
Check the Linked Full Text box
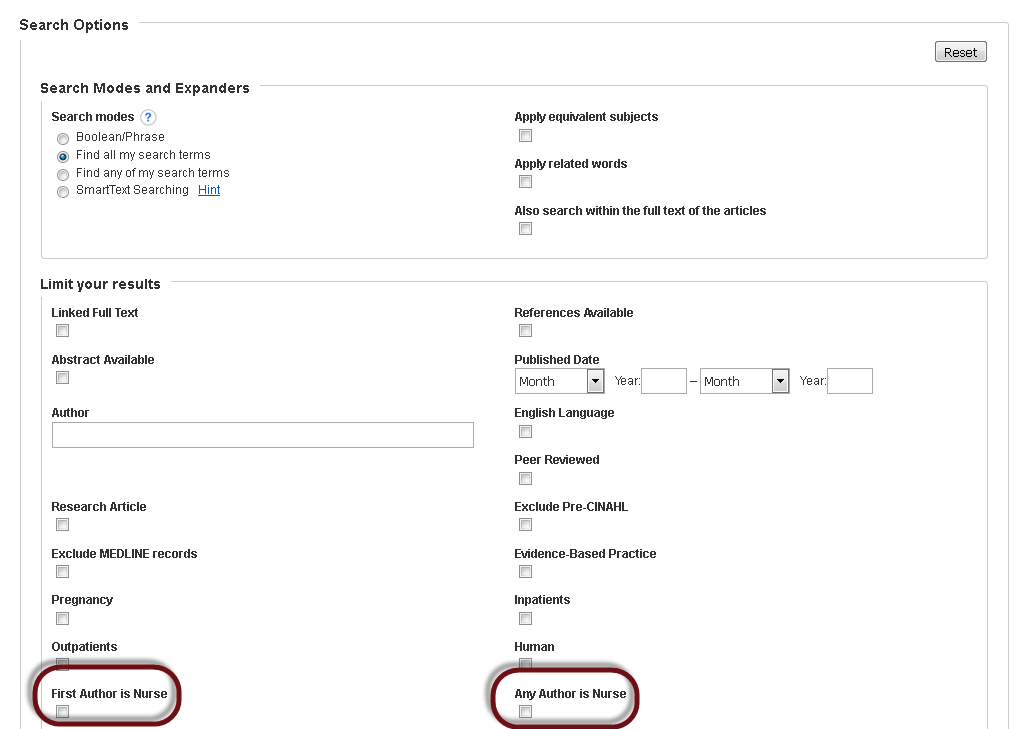pyautogui.click(x=62, y=331)
